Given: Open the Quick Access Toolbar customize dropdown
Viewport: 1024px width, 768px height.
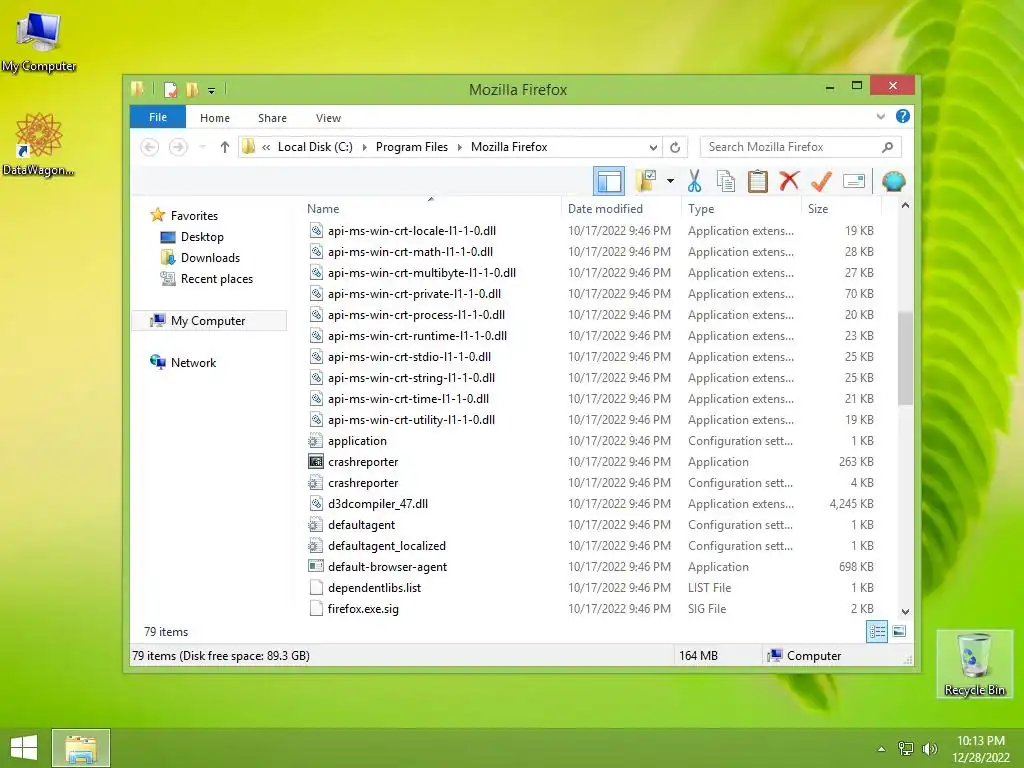Looking at the screenshot, I should (212, 91).
